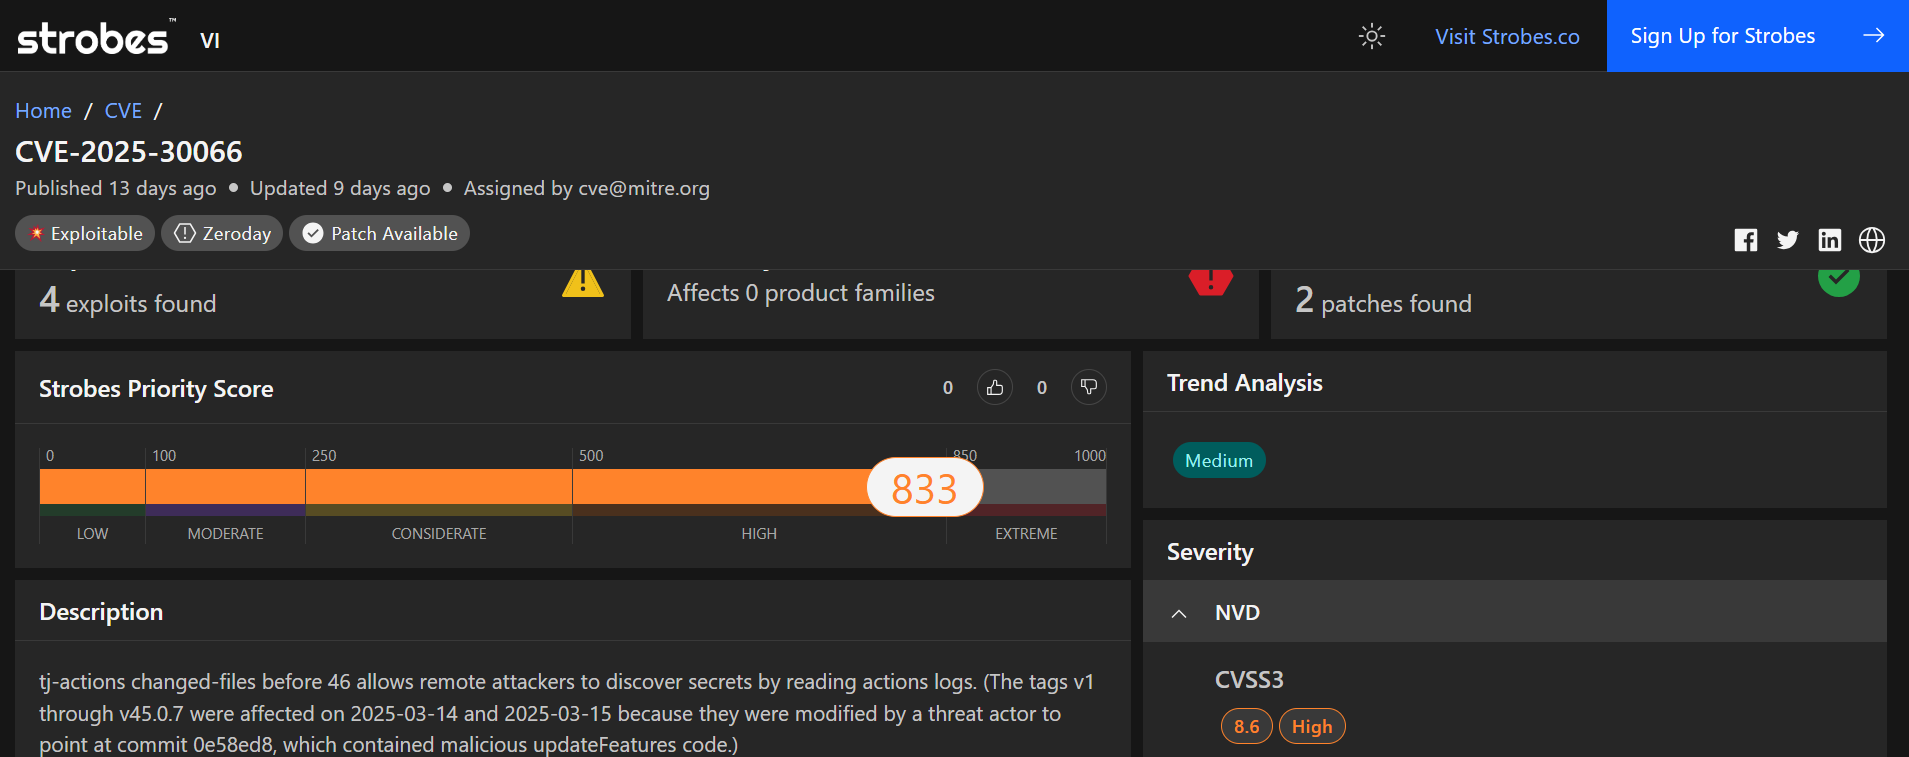The width and height of the screenshot is (1909, 757).
Task: Click '4 exploits found' text
Action: pos(128,301)
